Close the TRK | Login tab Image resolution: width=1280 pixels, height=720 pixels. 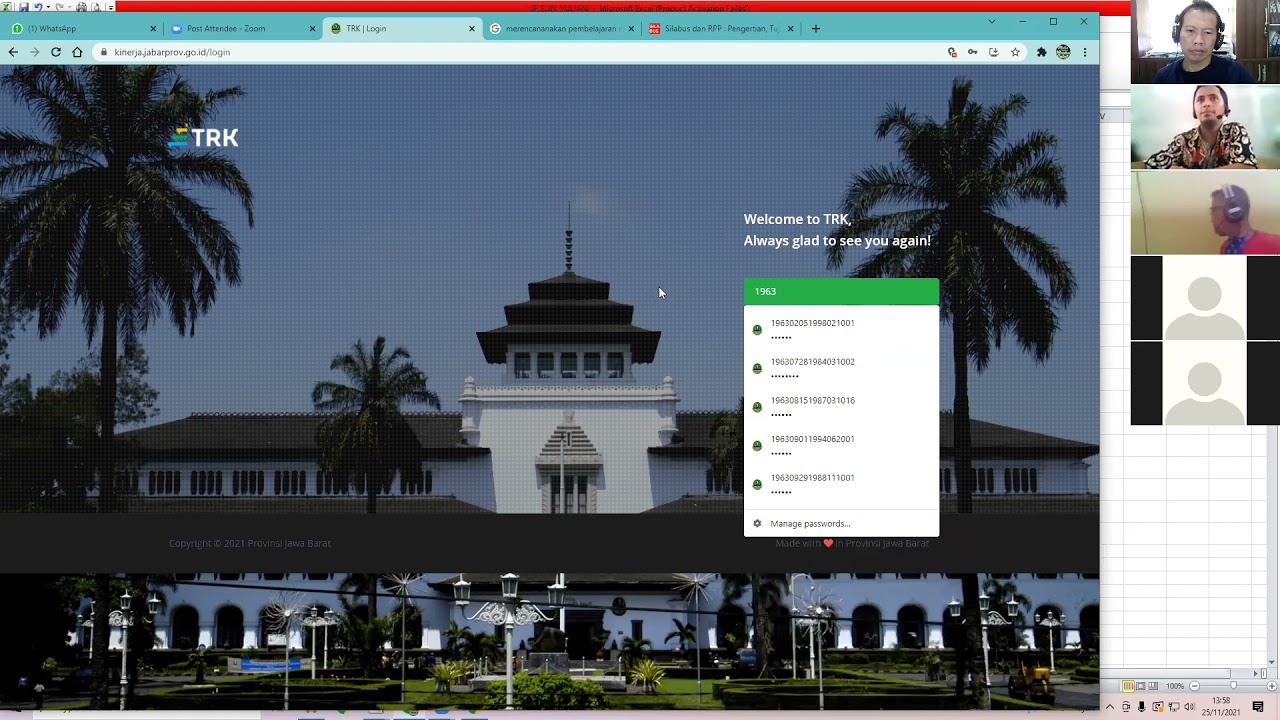(472, 29)
